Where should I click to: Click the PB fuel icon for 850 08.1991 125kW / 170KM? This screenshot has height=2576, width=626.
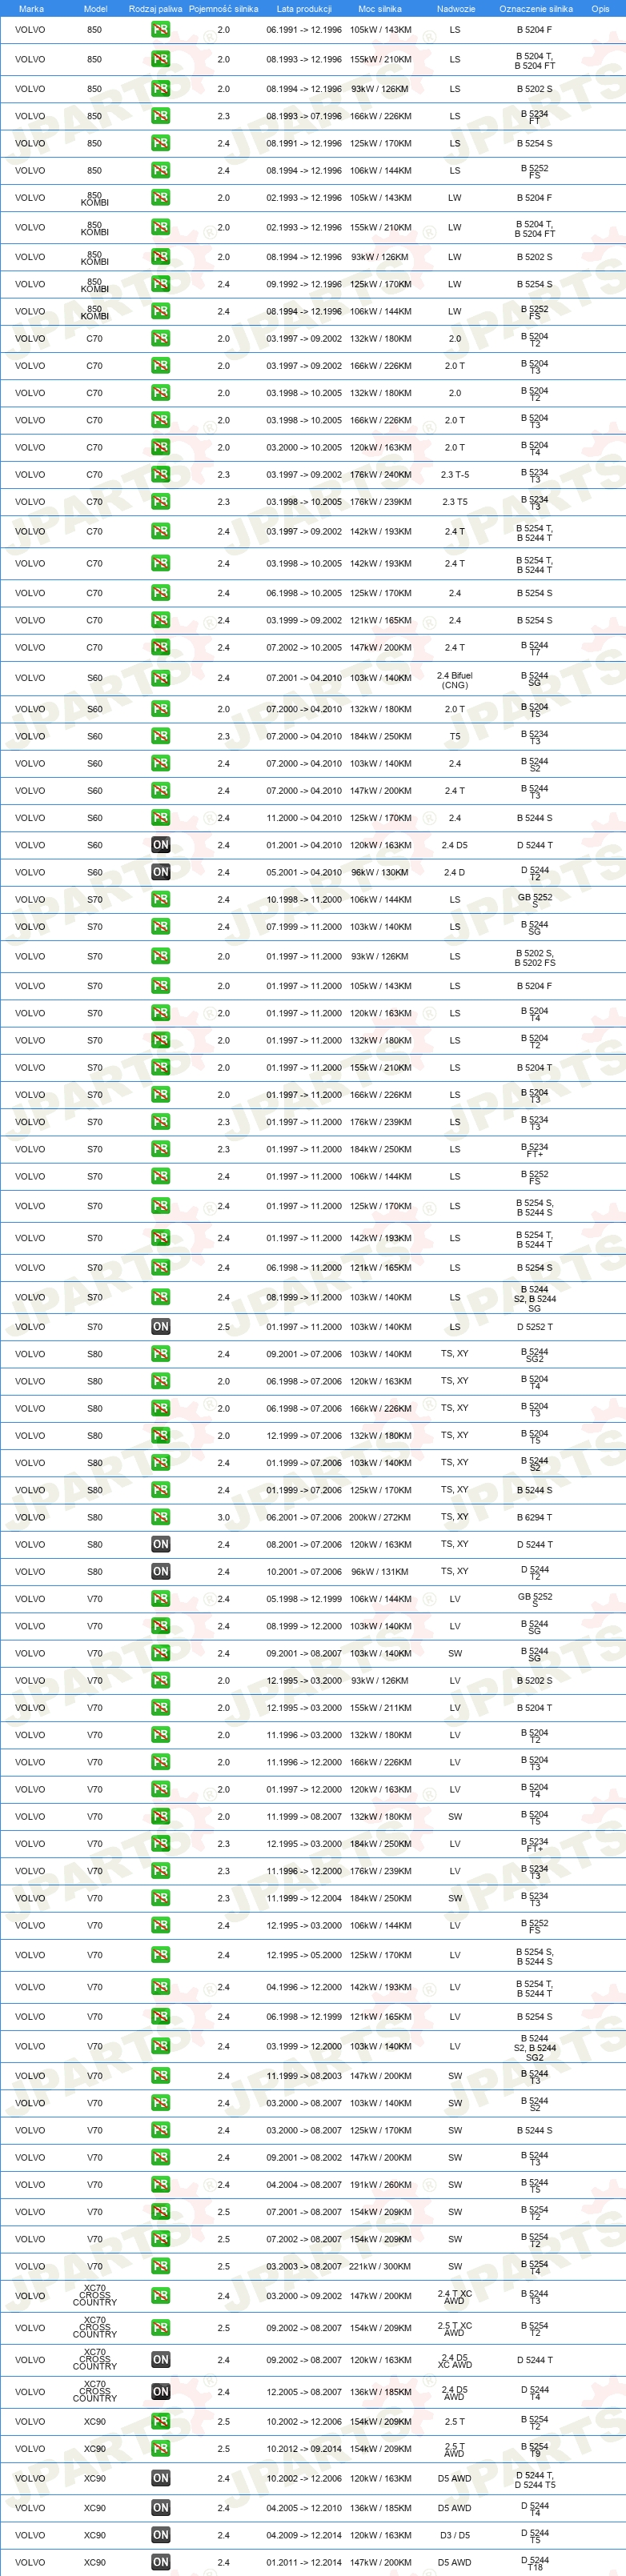point(160,143)
